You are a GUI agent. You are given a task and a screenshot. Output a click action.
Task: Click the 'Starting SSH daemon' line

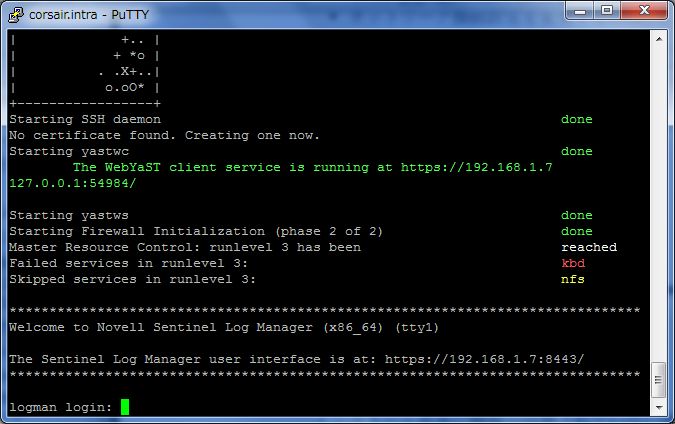click(85, 119)
